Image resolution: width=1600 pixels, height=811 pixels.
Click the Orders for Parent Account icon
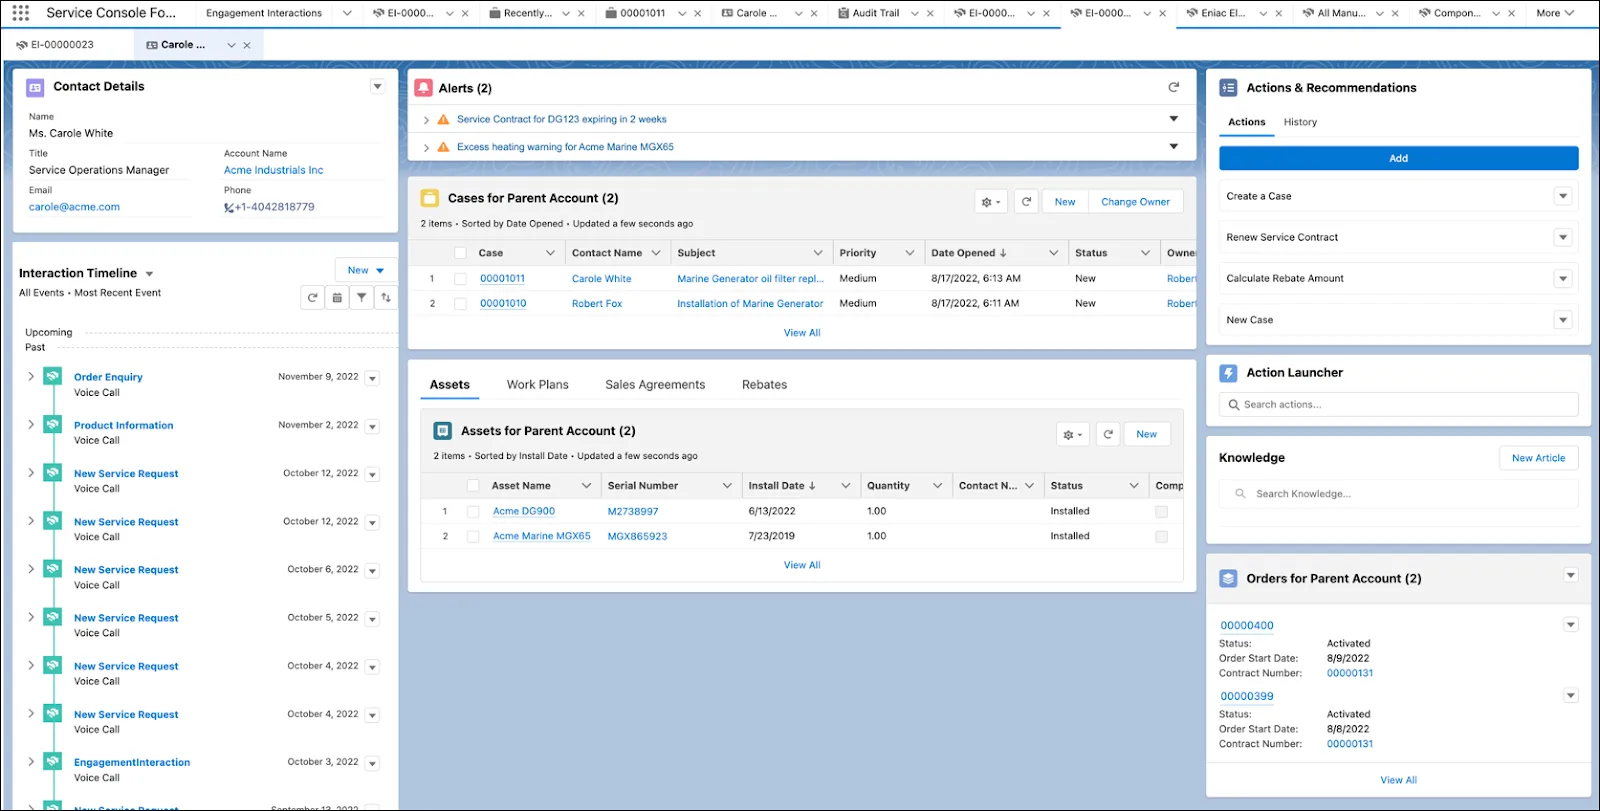coord(1229,579)
